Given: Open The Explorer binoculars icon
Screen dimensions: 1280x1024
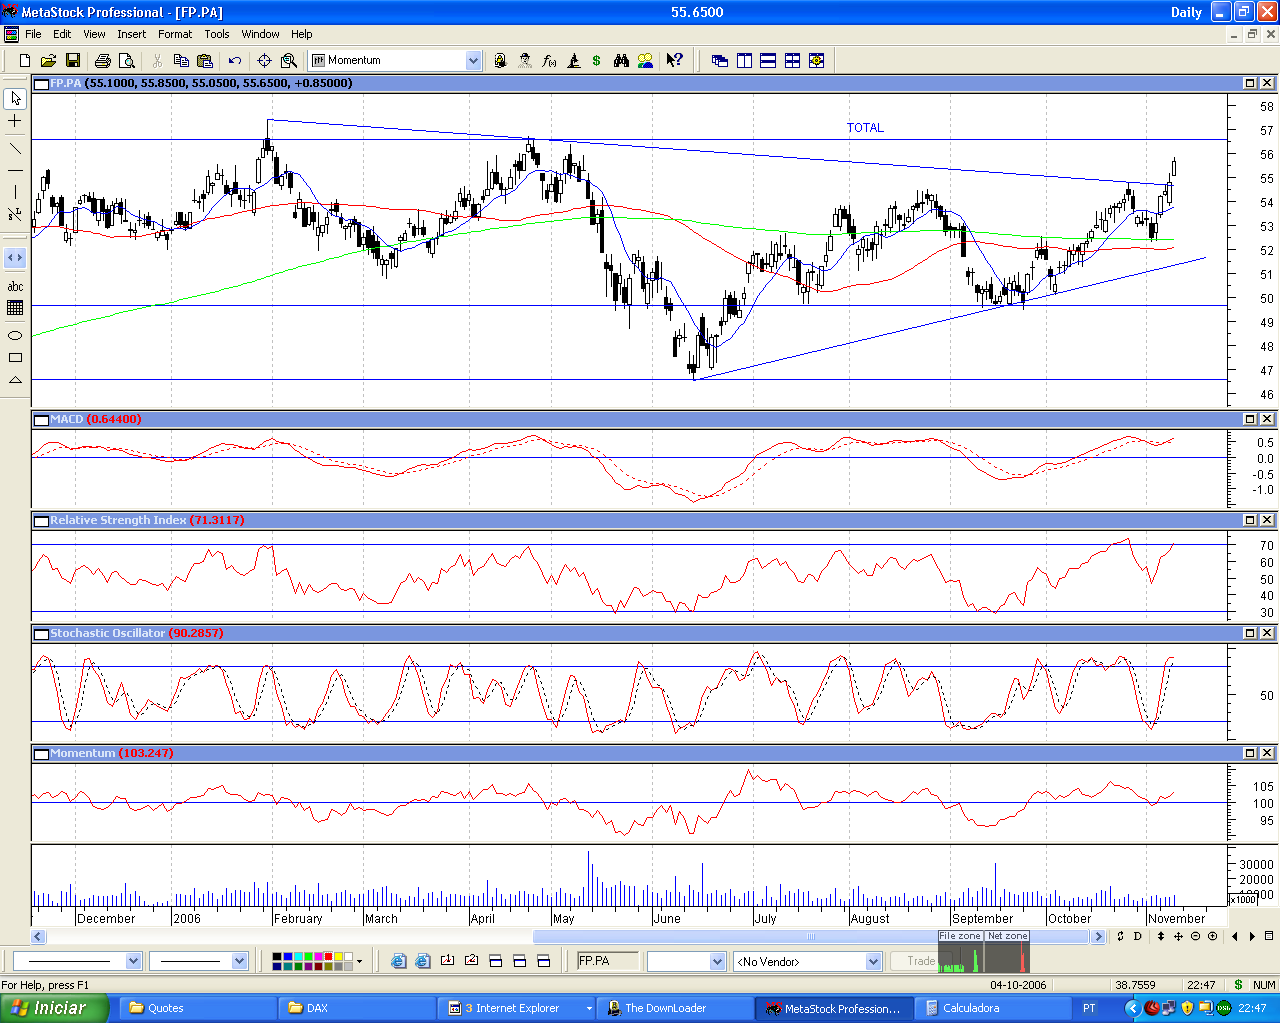Looking at the screenshot, I should pyautogui.click(x=621, y=60).
